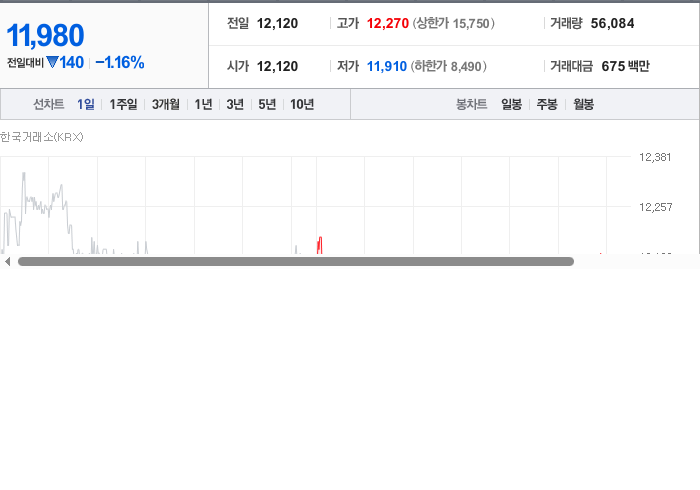Select the 1년 line chart tab
Image resolution: width=700 pixels, height=490 pixels.
203,104
